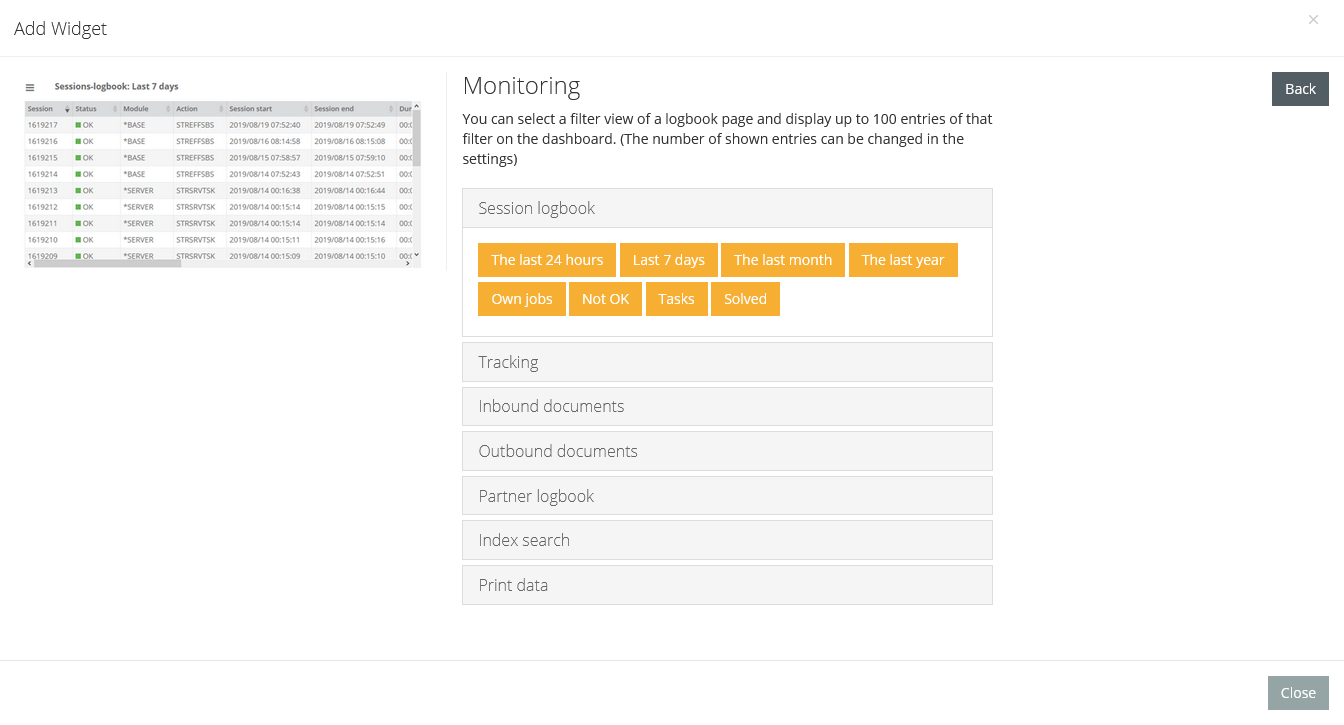Click the hamburger menu icon in widget preview
Viewport: 1344px width, 725px height.
(x=30, y=88)
